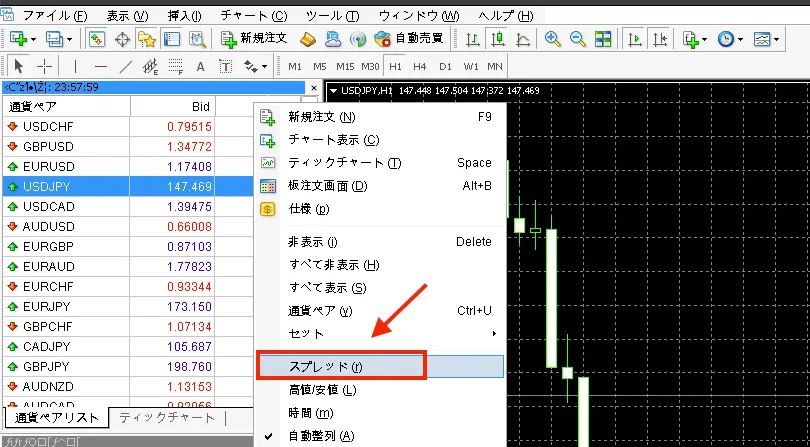
Task: Toggle the 自動売買 auto trading button
Action: coord(408,39)
